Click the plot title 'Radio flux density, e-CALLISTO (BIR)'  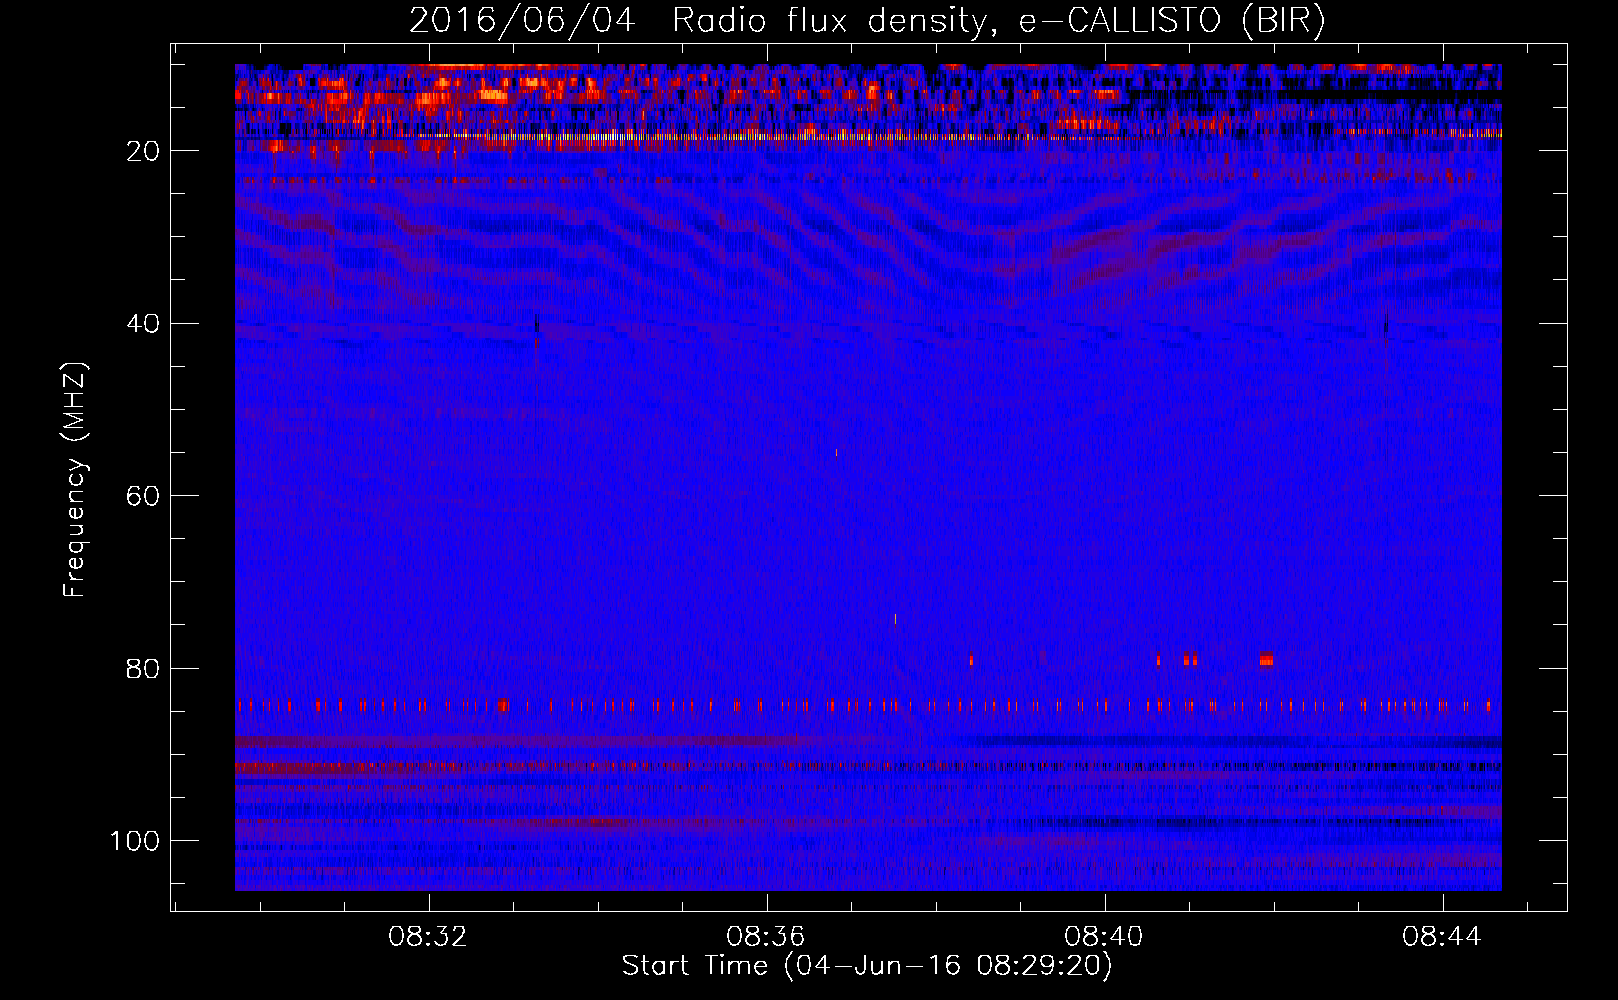[x=999, y=21]
